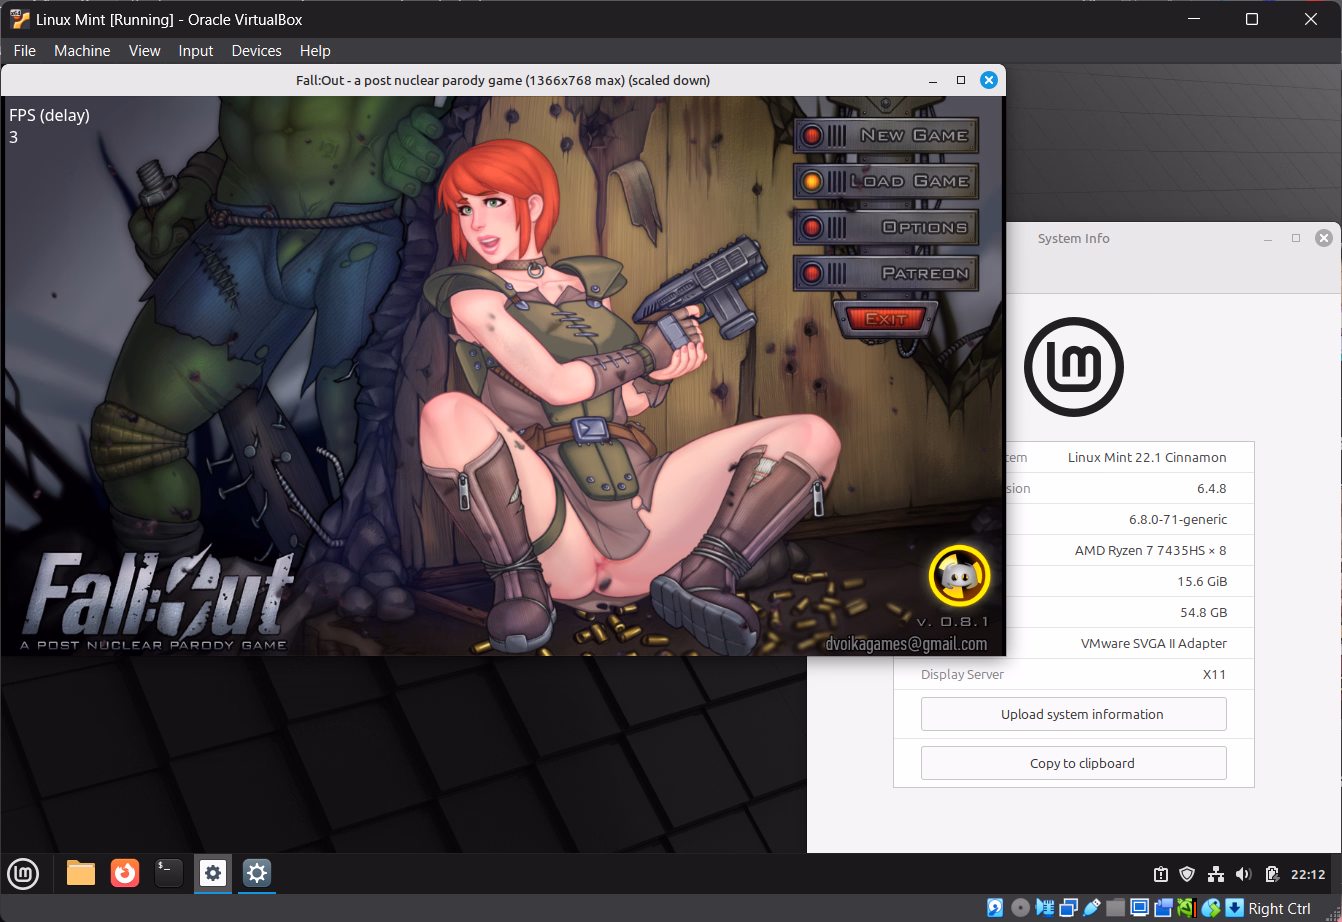Open the Linux Mint start menu
Viewport: 1342px width, 922px height.
pyautogui.click(x=23, y=874)
